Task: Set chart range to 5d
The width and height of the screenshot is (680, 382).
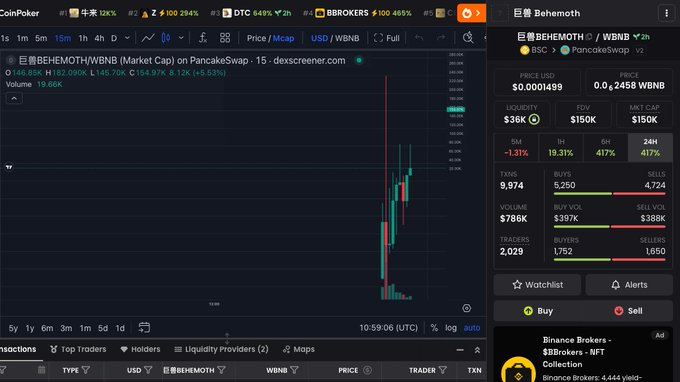Action: (103, 328)
